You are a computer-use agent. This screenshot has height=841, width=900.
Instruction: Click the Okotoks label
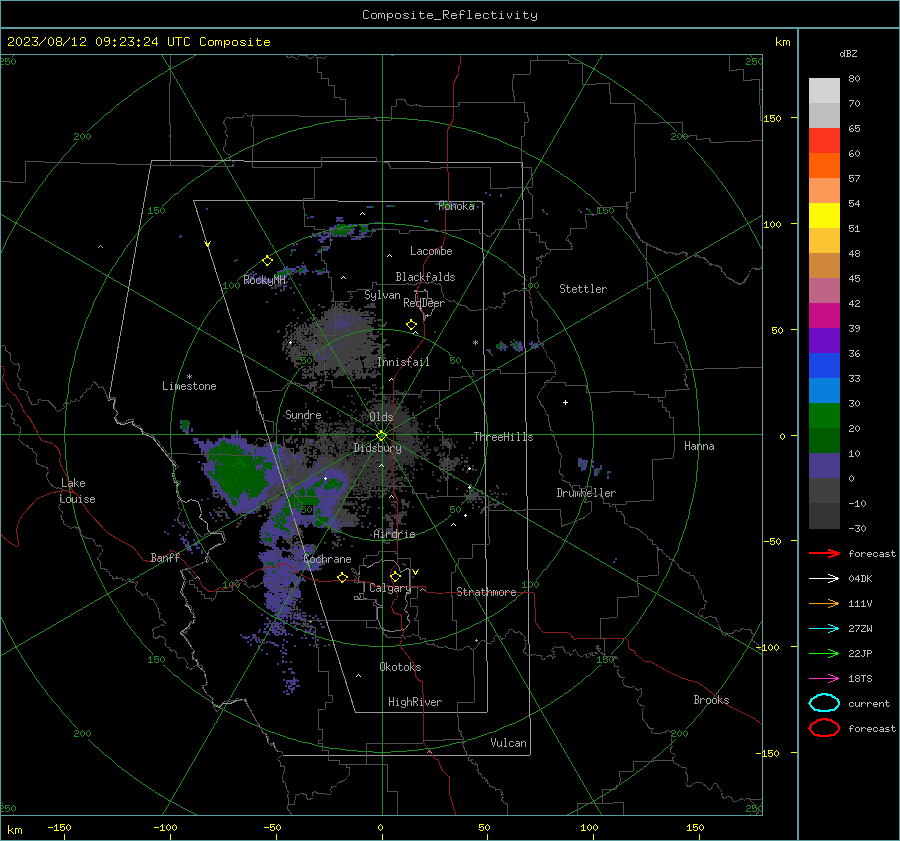click(400, 667)
